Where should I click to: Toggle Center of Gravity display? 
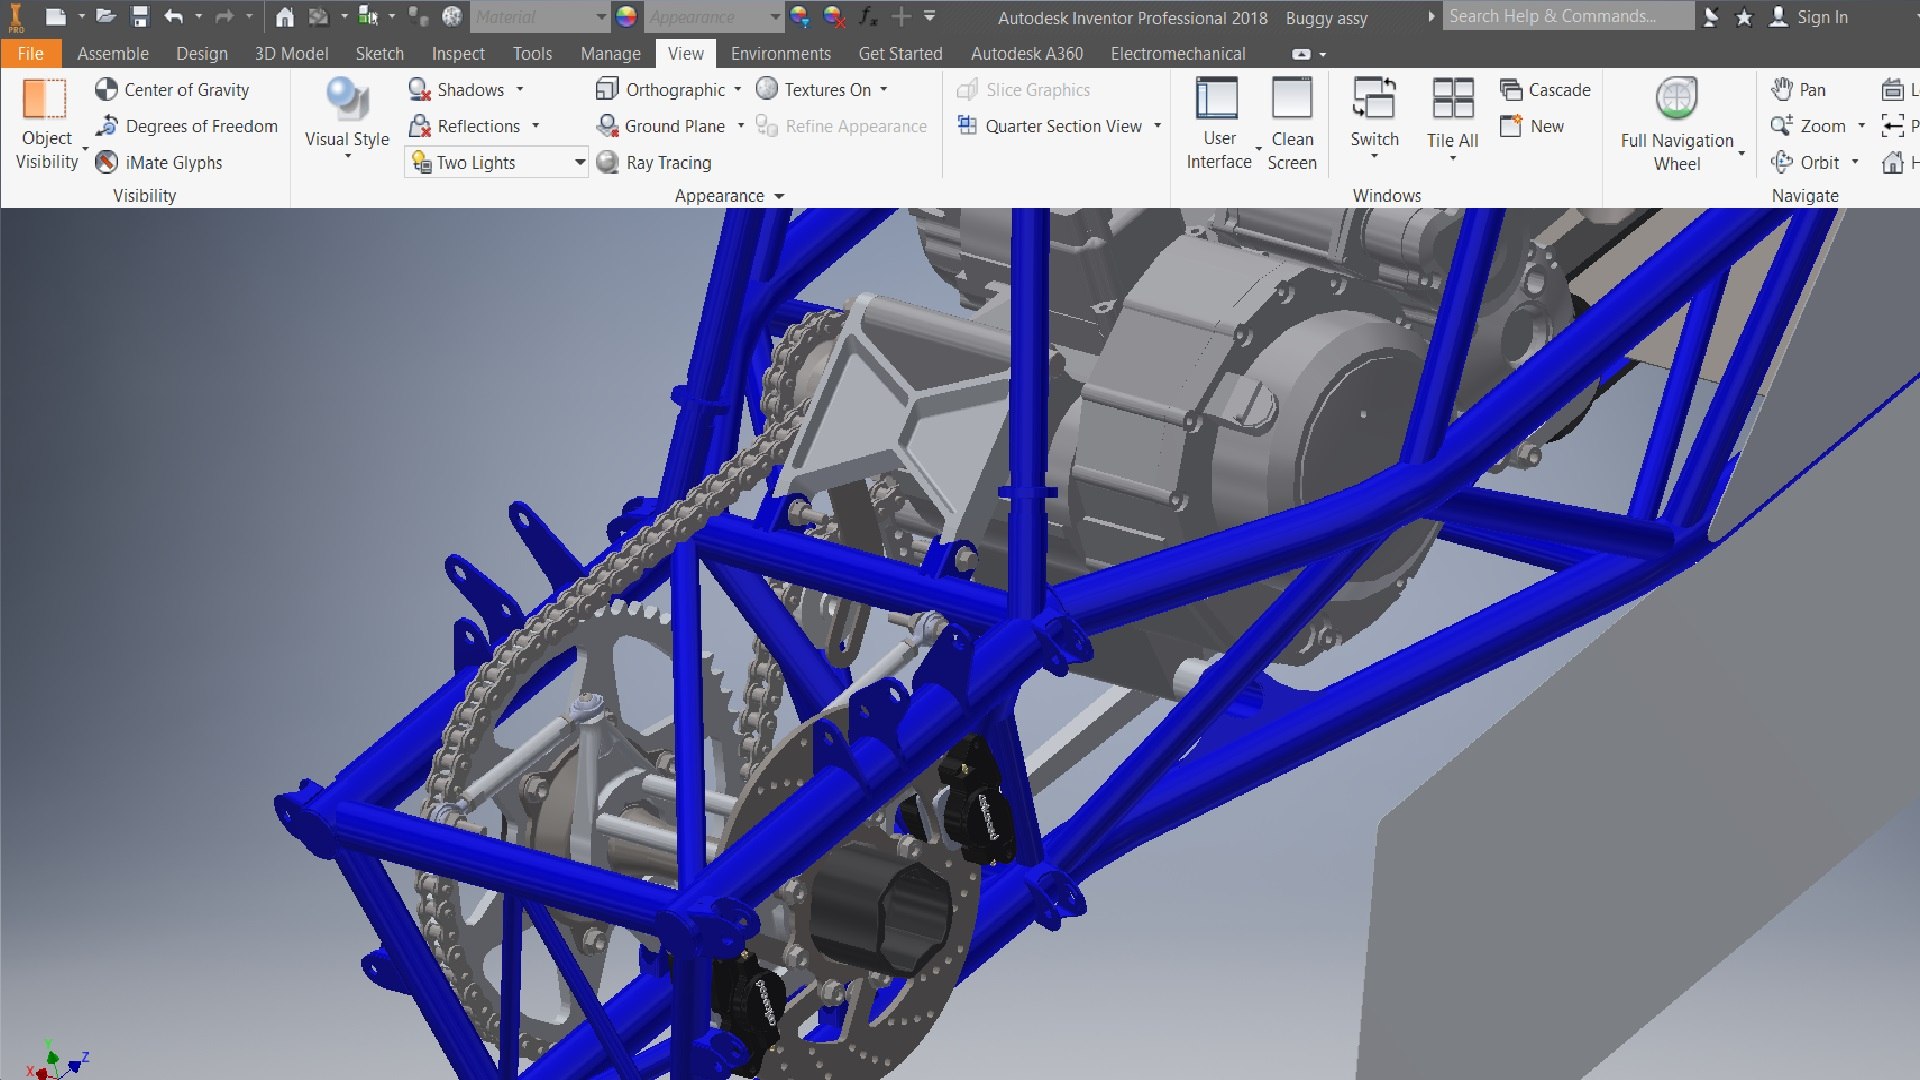[172, 90]
